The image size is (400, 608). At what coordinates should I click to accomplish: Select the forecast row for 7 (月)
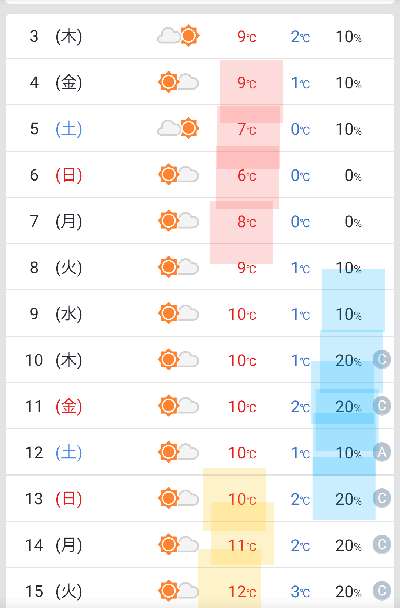[200, 221]
